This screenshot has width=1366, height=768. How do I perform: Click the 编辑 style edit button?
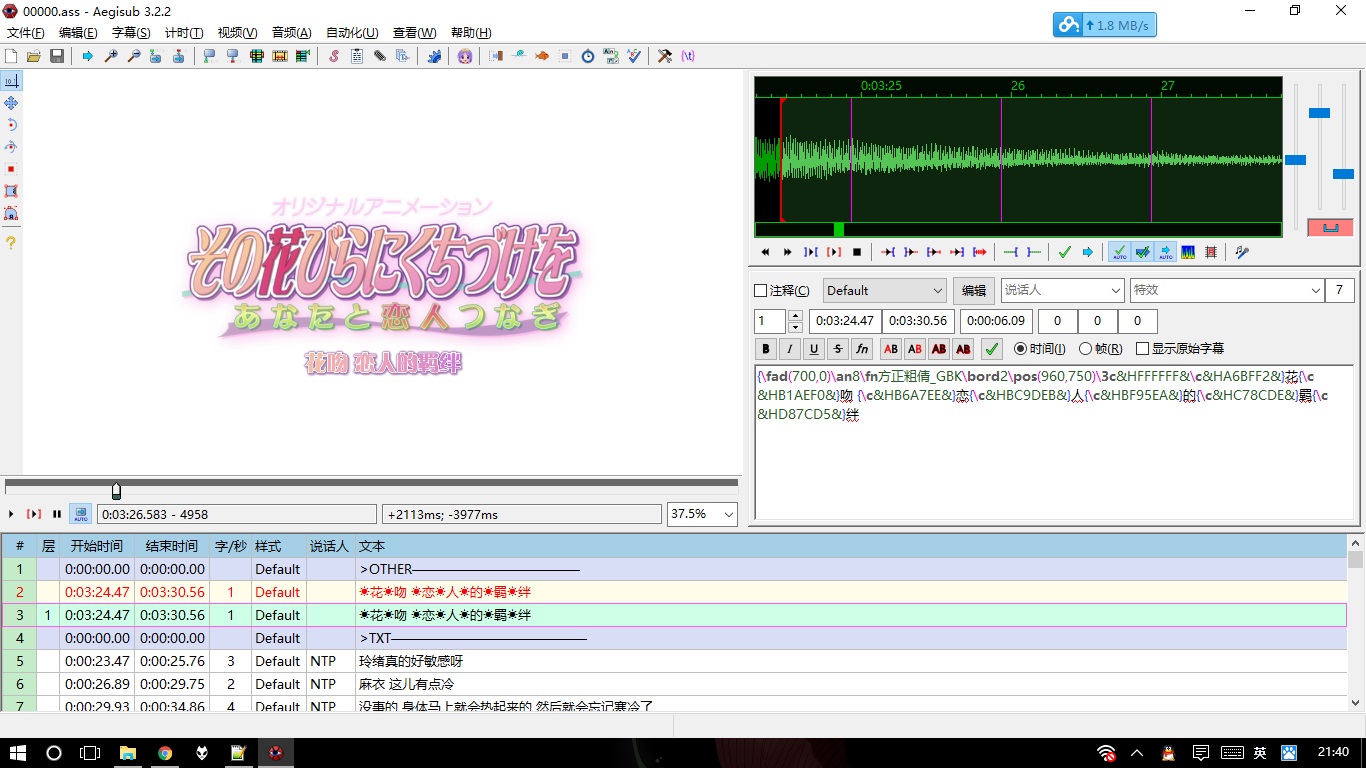974,291
